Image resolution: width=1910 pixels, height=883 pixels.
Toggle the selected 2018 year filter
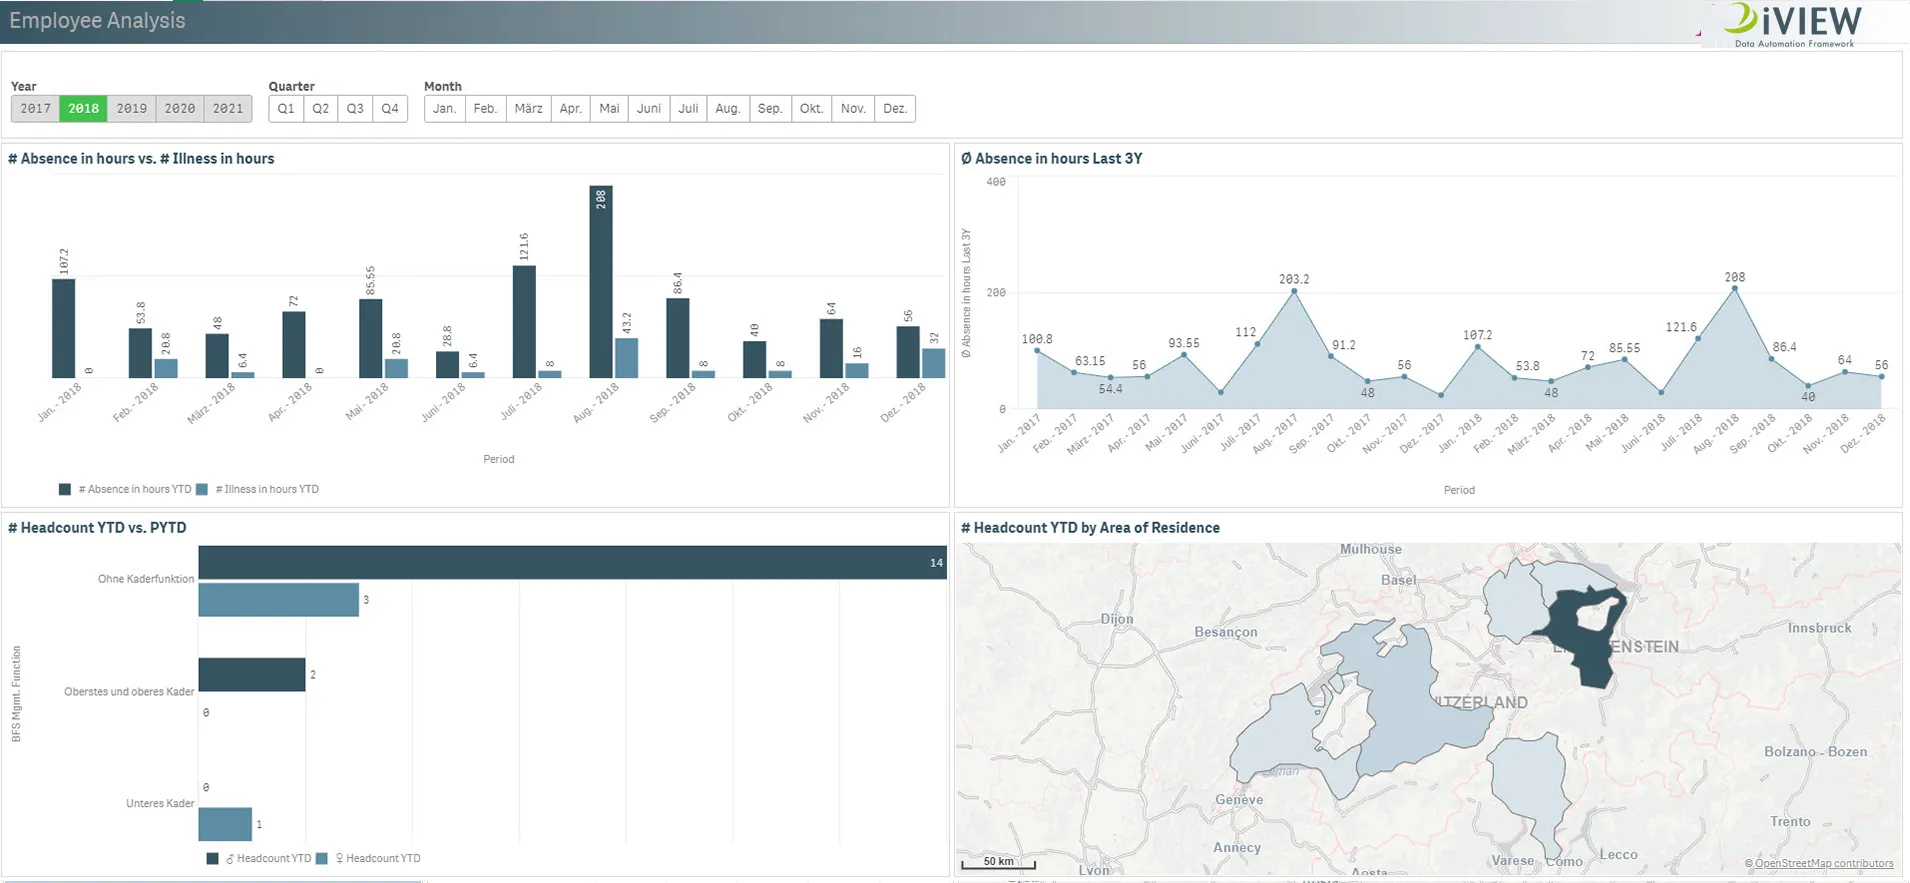click(x=83, y=108)
